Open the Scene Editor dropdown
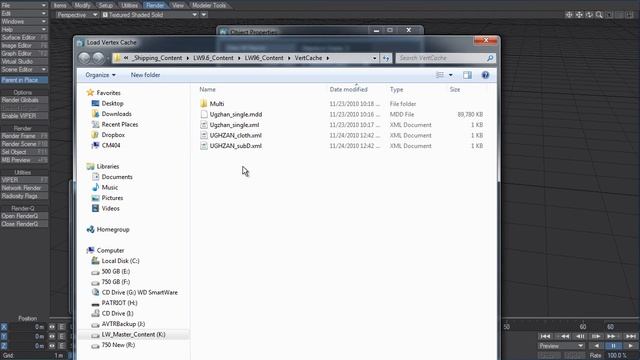Screen dimensions: 640x360 click(x=24, y=69)
